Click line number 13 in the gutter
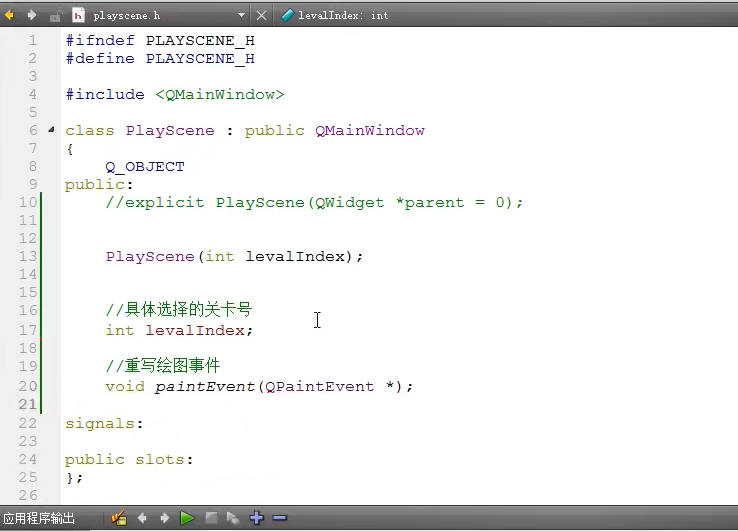Viewport: 738px width, 531px height. tap(28, 256)
